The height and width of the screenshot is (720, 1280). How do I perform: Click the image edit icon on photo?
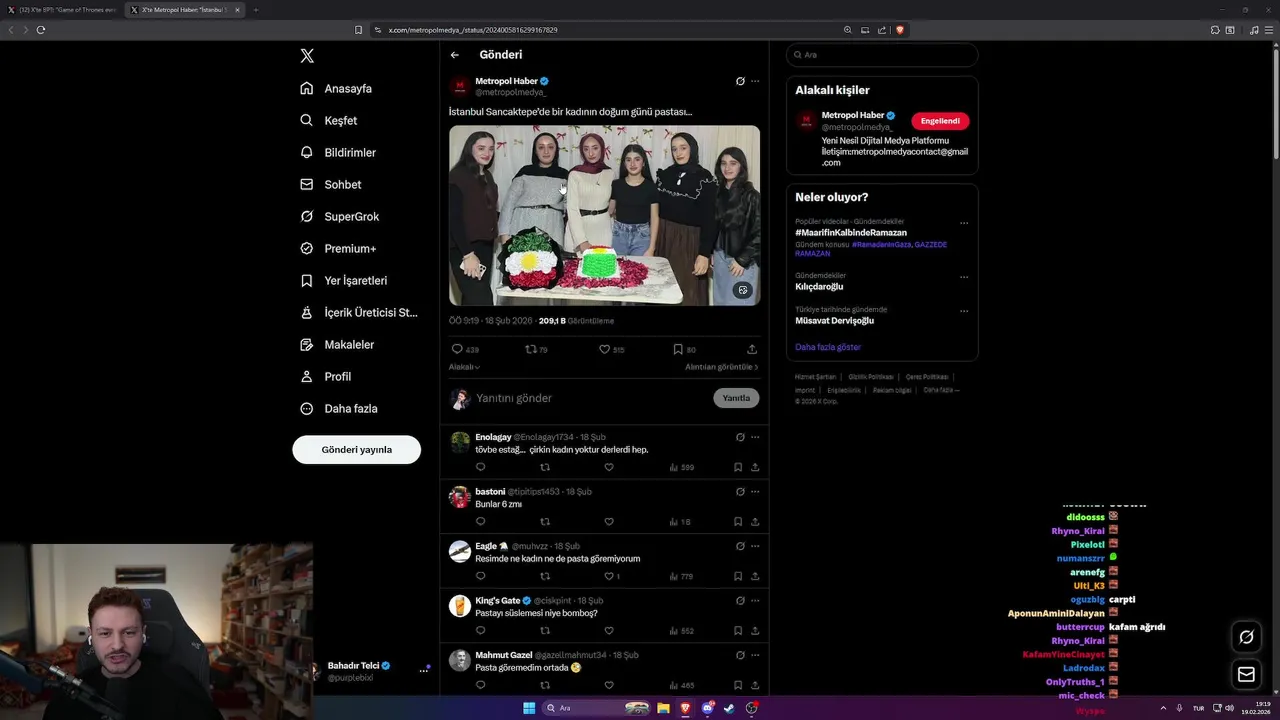[x=742, y=290]
